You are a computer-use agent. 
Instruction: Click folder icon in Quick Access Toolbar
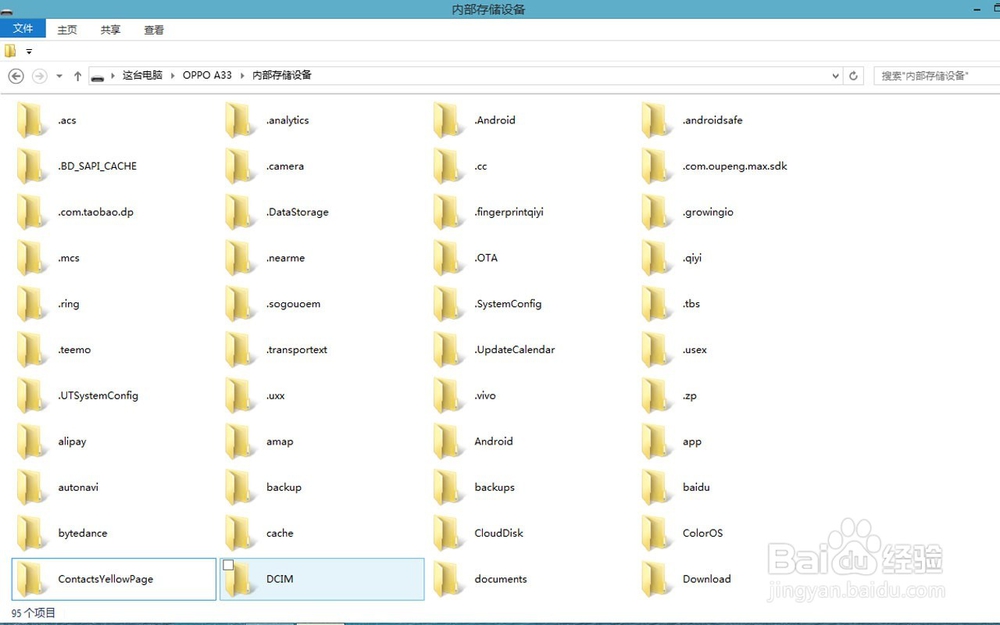[10, 50]
